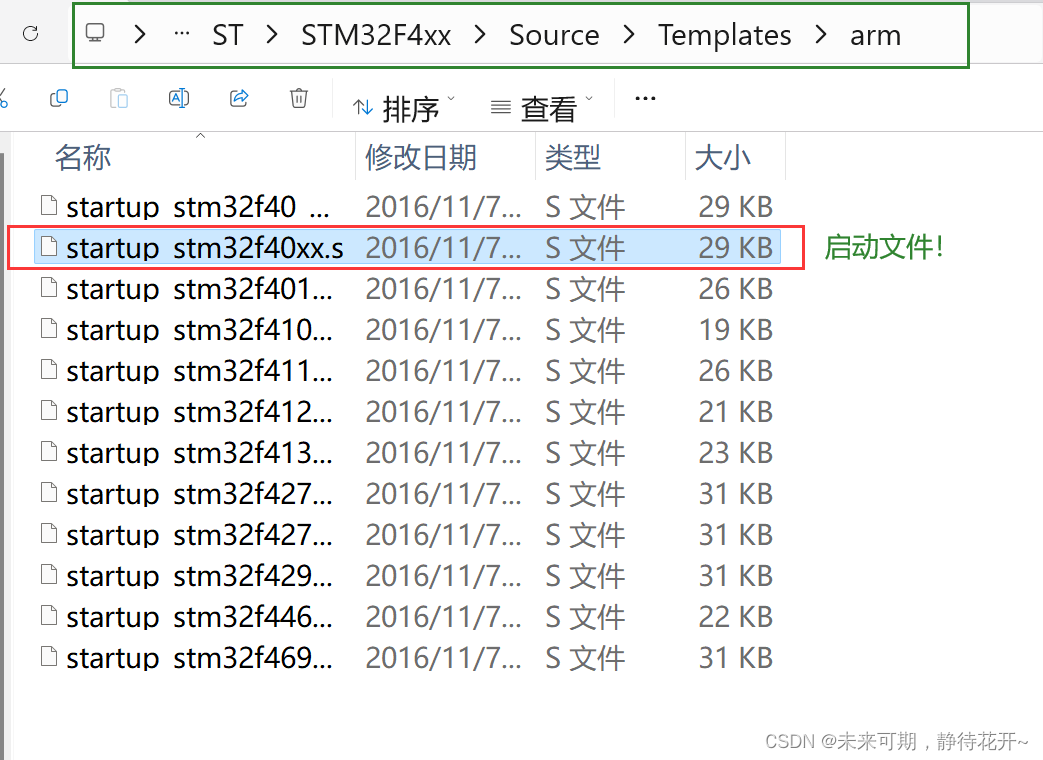Click the arm breadcrumb segment
Image resolution: width=1043 pixels, height=760 pixels.
click(x=875, y=35)
